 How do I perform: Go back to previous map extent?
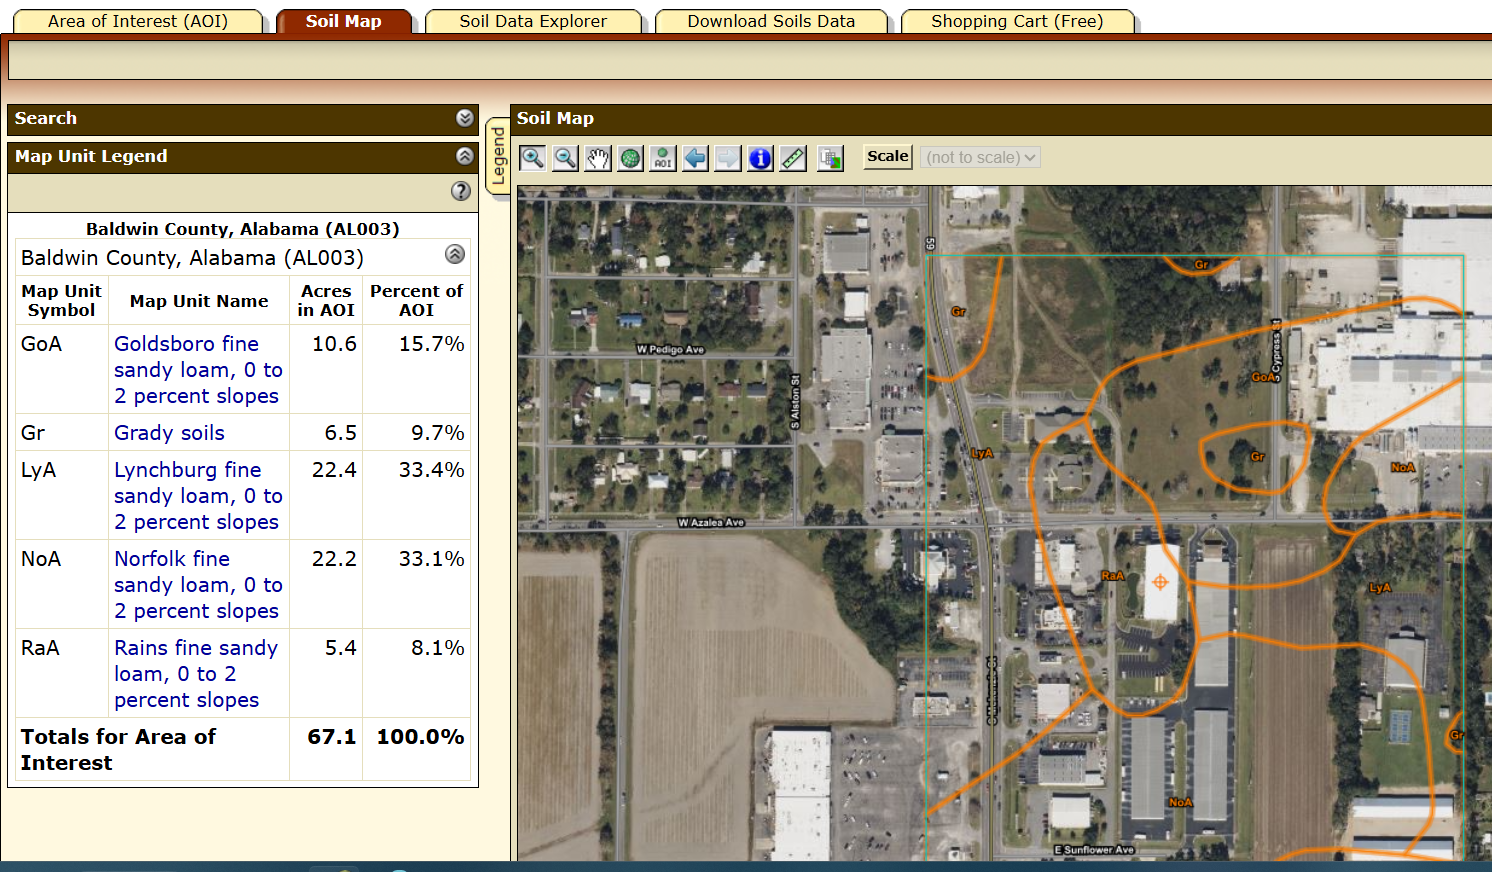click(695, 158)
